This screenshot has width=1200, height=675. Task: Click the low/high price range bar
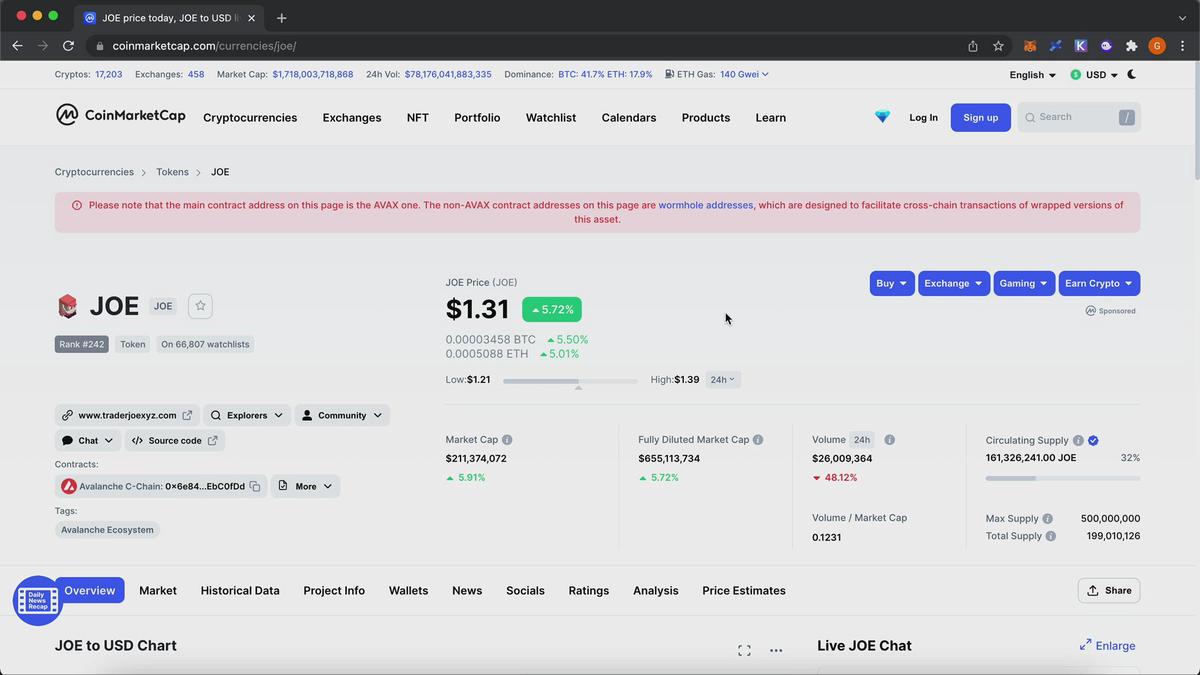(570, 381)
